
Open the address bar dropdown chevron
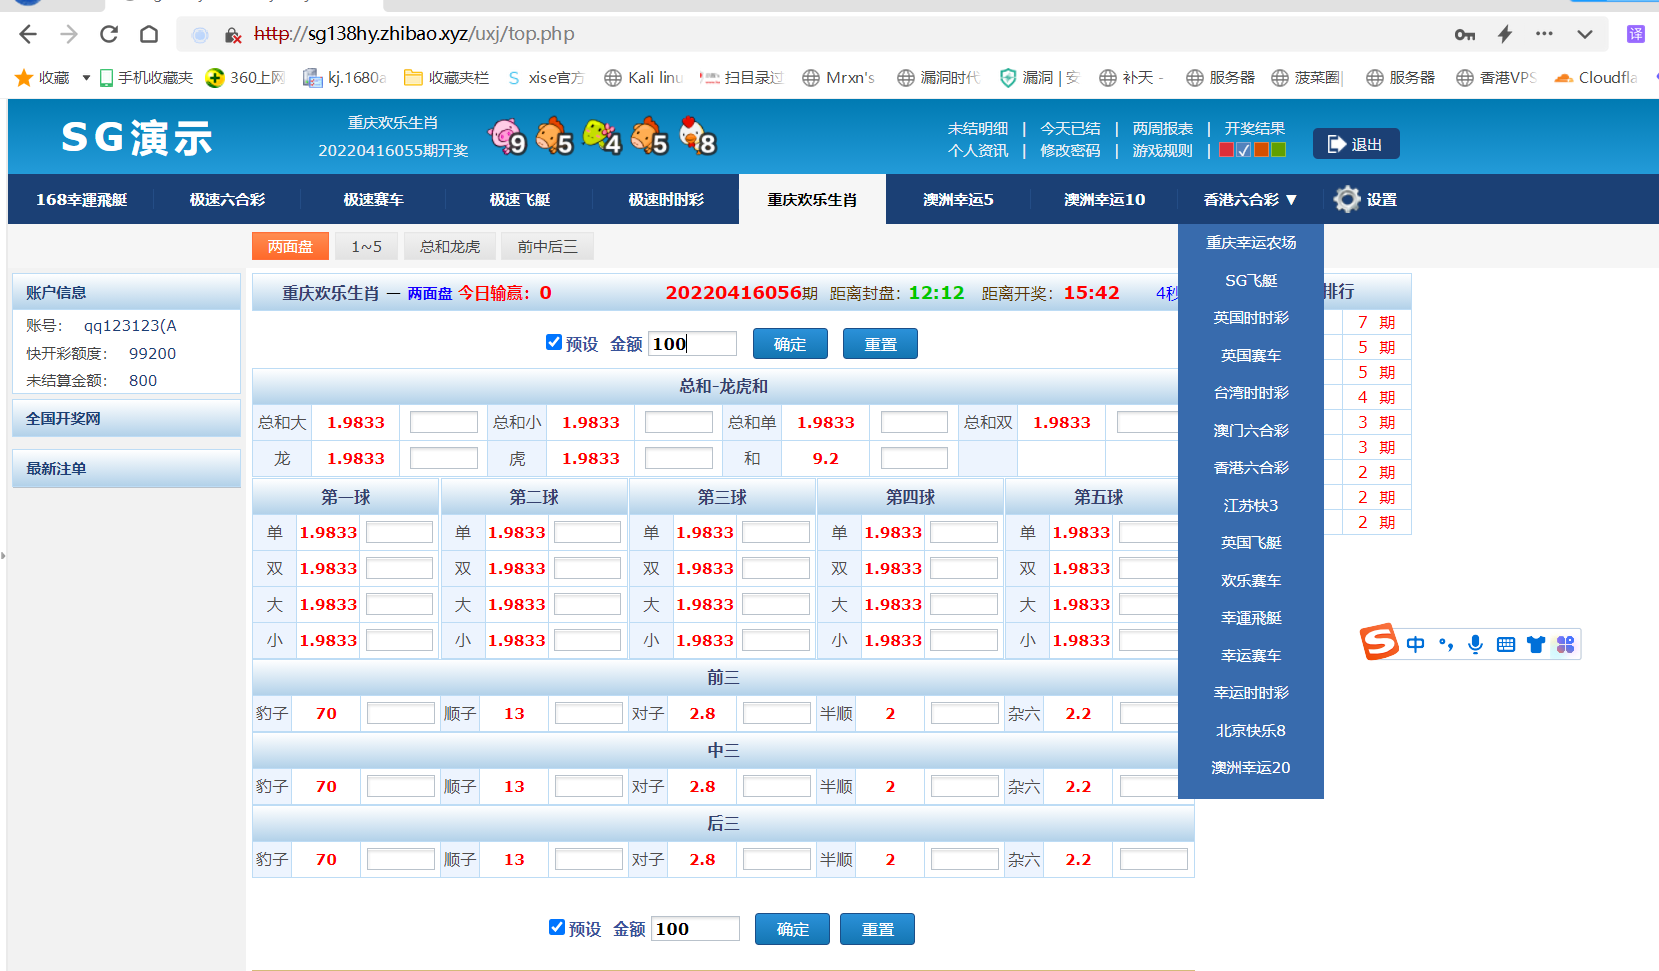point(1584,34)
